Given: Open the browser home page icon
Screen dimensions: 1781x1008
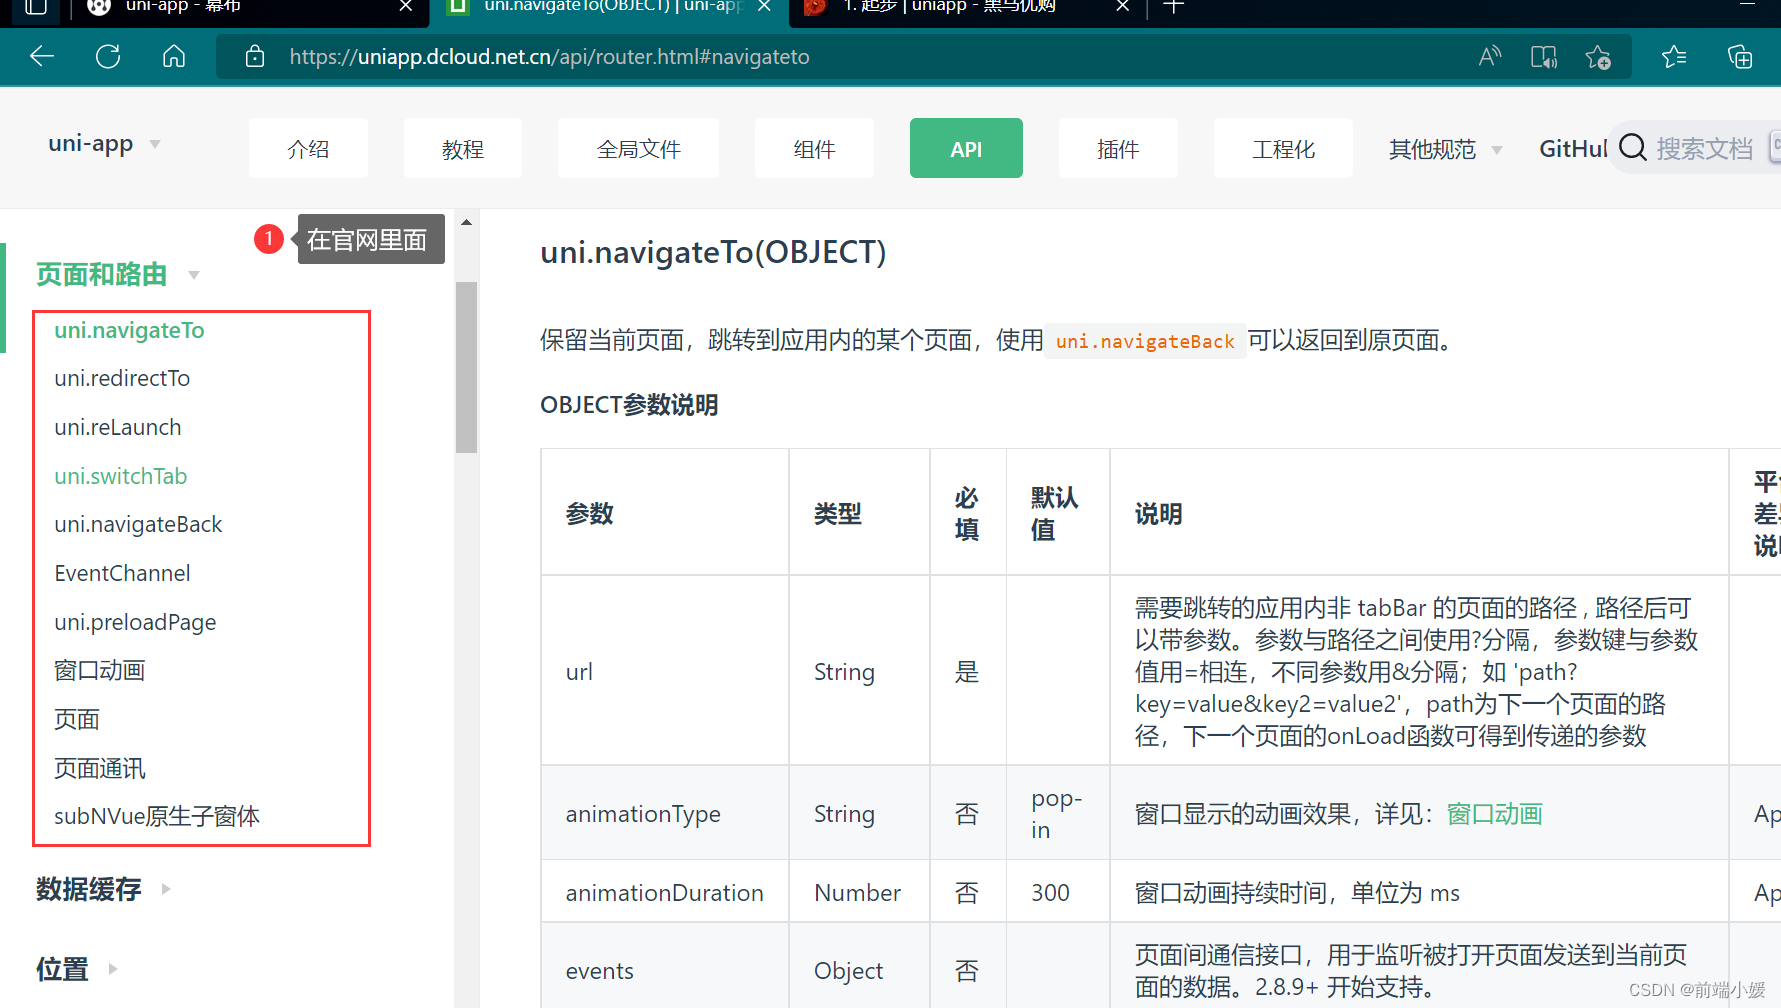Looking at the screenshot, I should [174, 56].
